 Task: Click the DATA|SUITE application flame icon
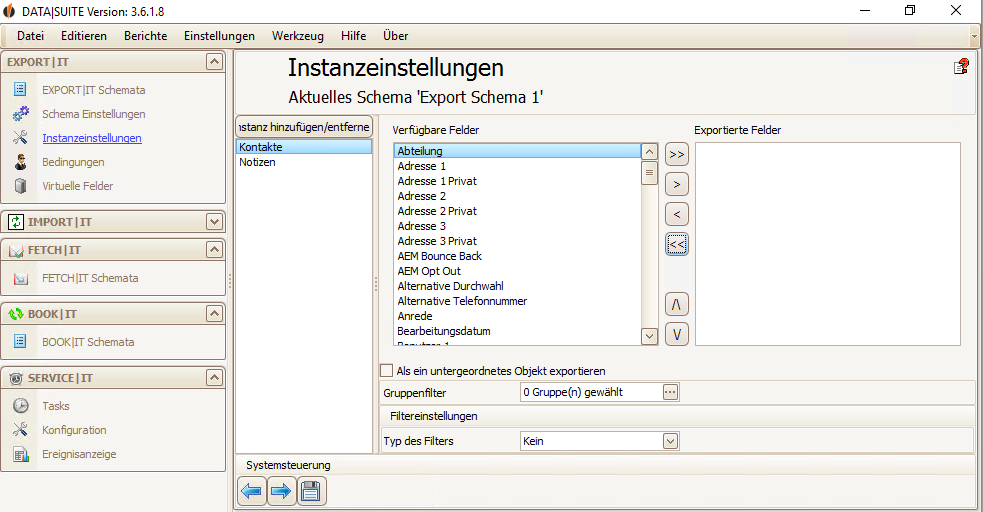(9, 11)
